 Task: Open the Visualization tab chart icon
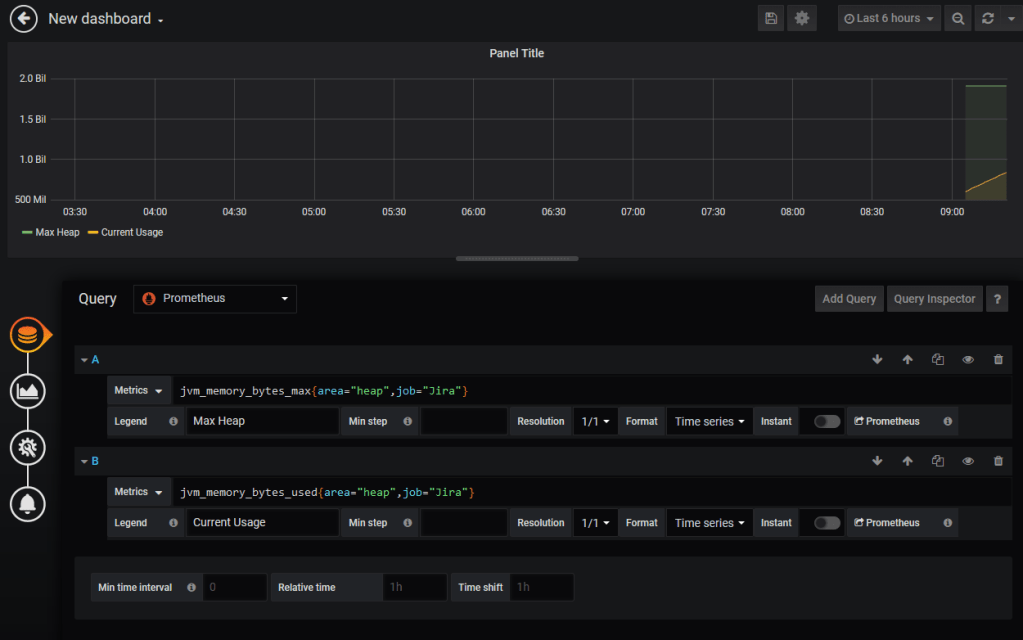tap(28, 390)
